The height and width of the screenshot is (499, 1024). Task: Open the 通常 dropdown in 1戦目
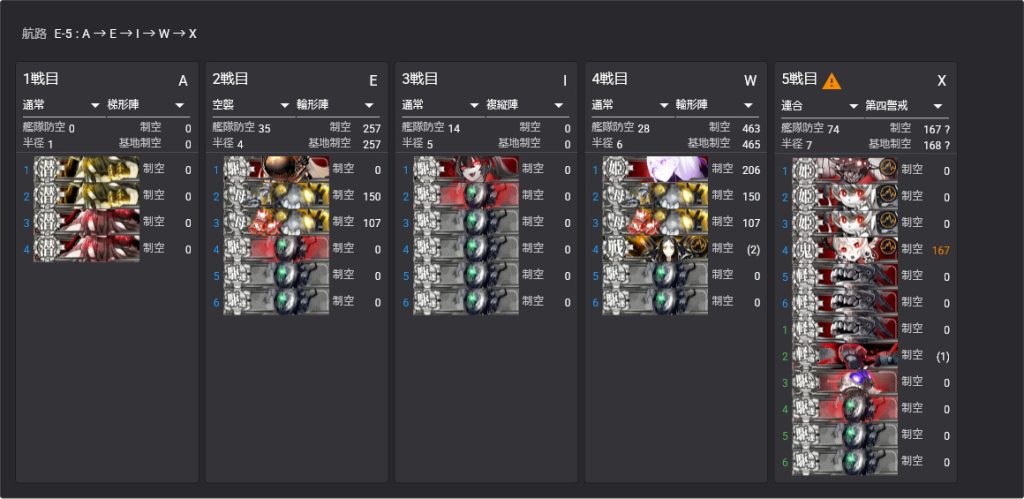click(x=61, y=105)
